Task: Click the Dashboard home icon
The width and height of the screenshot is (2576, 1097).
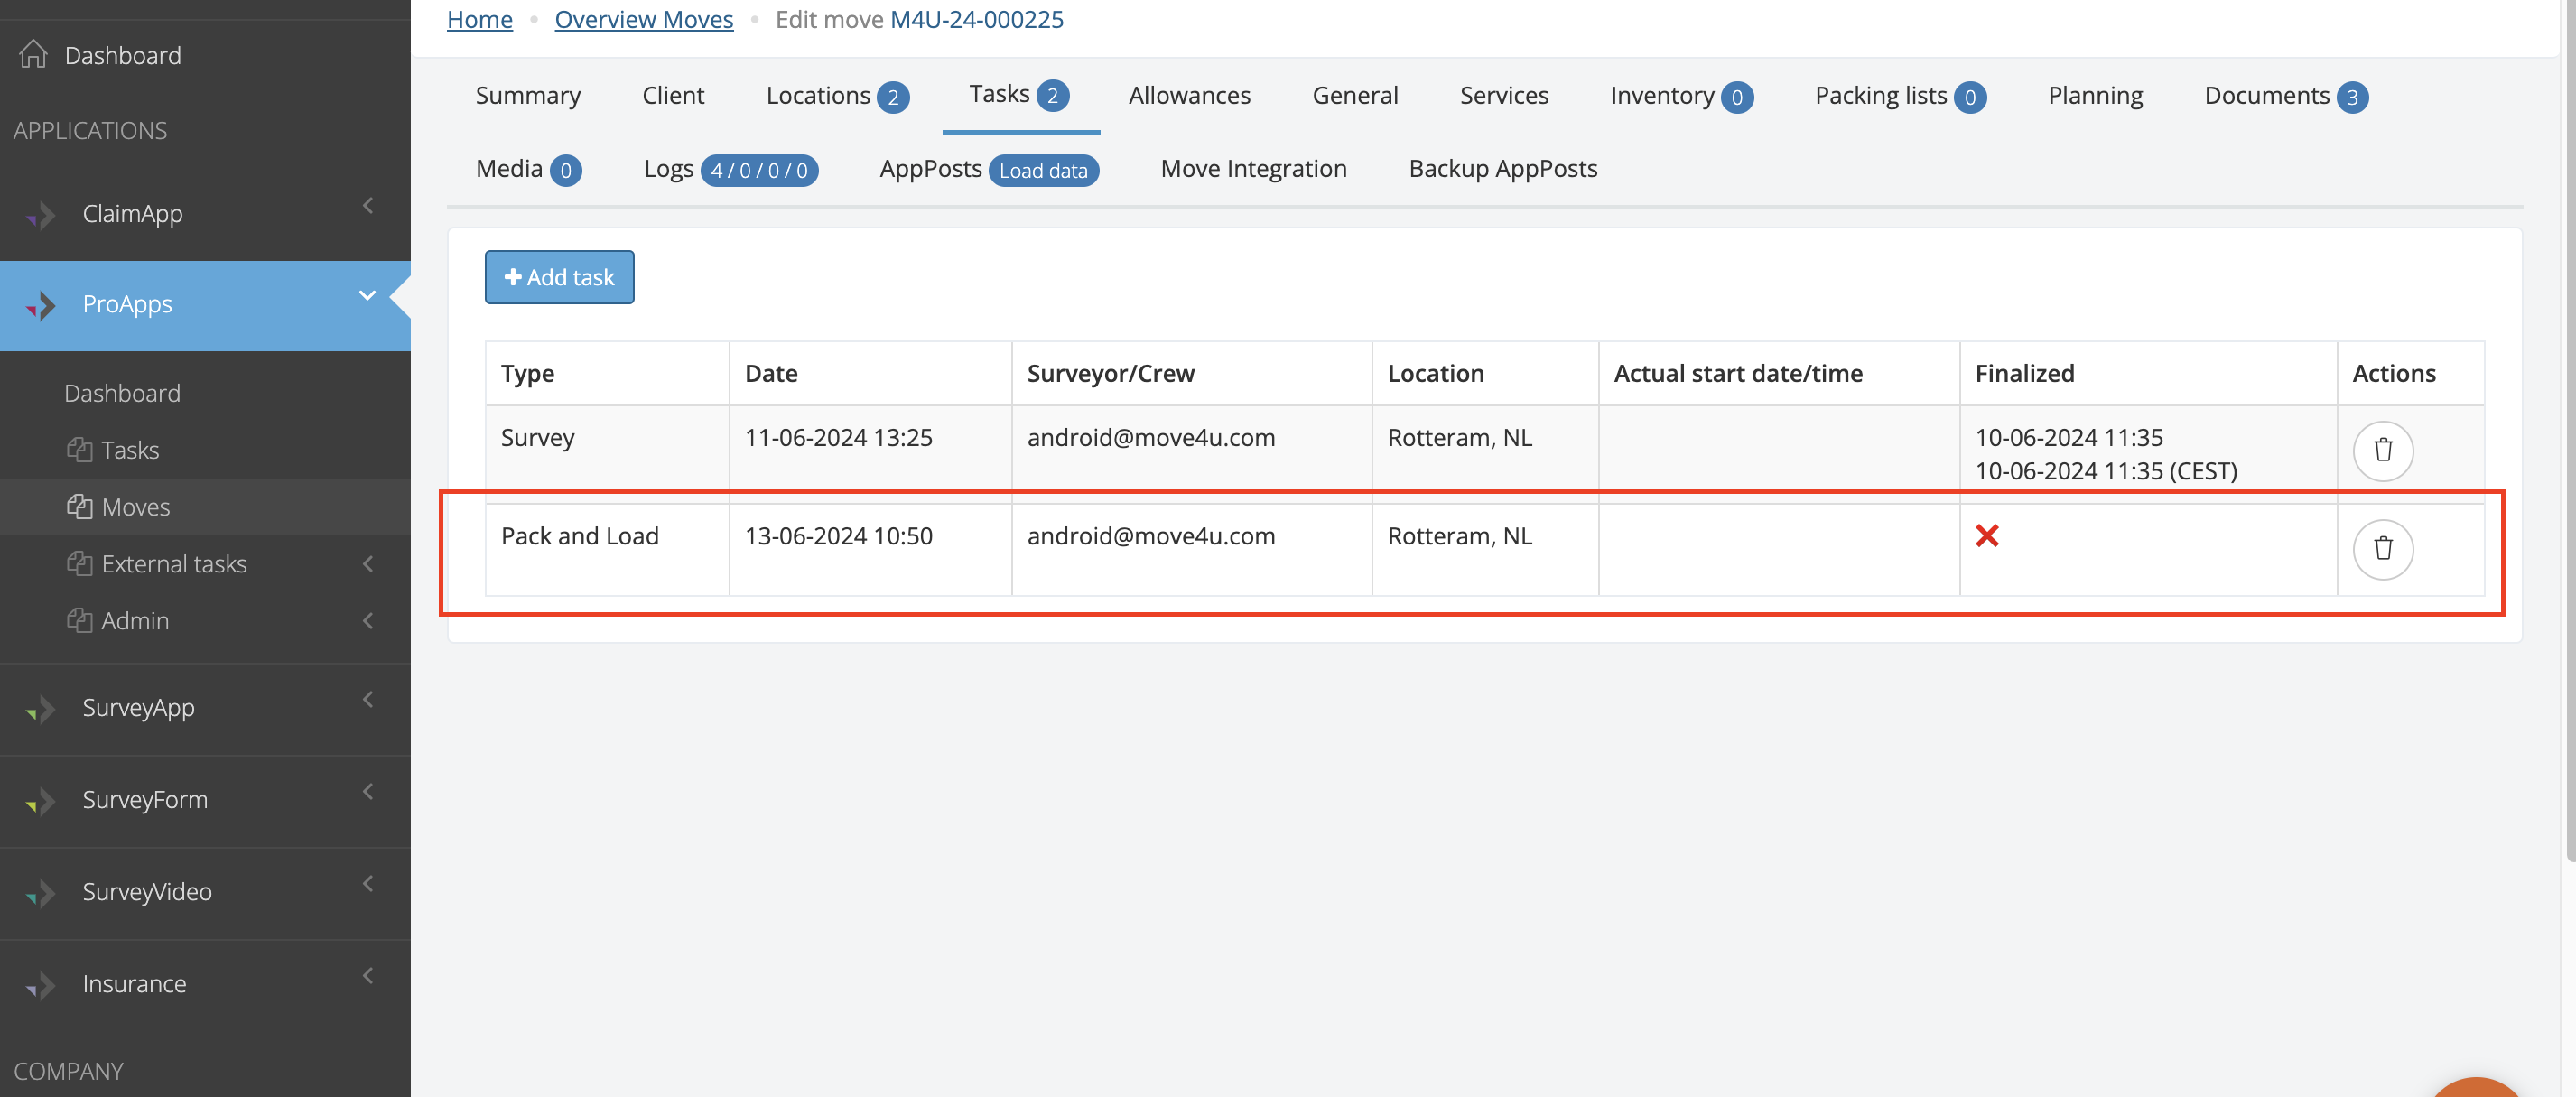Action: (33, 55)
